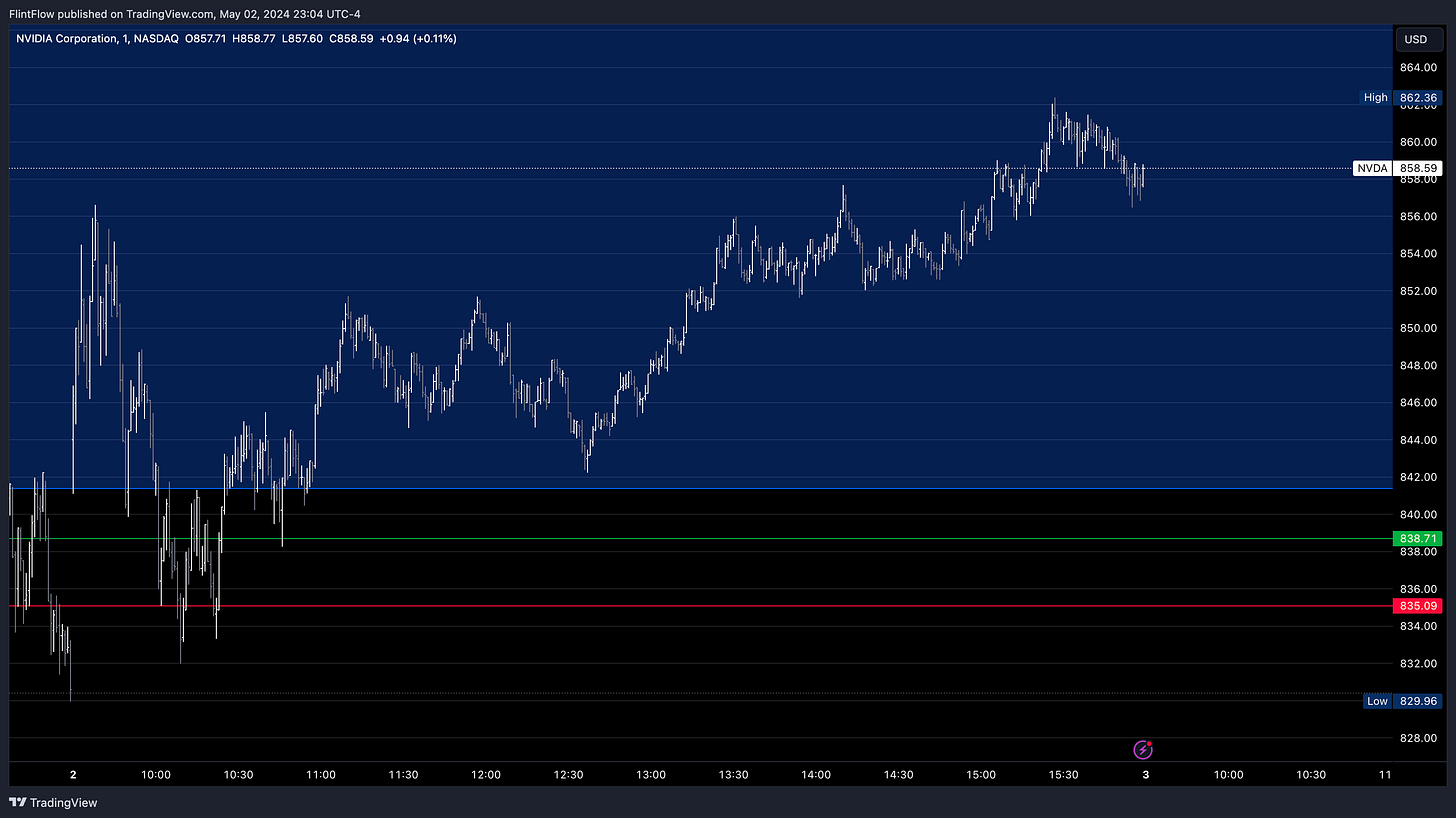This screenshot has width=1456, height=818.
Task: Click the 852.00 price axis label
Action: 1417,291
